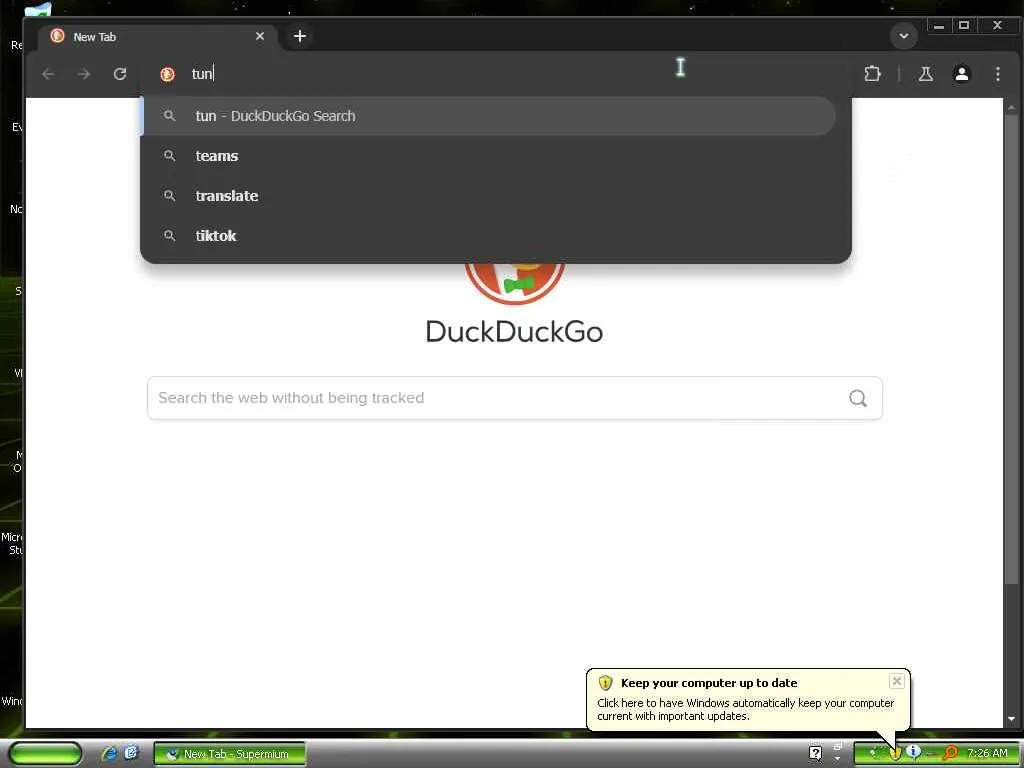This screenshot has height=768, width=1024.
Task: Click the blue info tray icon
Action: click(x=913, y=752)
